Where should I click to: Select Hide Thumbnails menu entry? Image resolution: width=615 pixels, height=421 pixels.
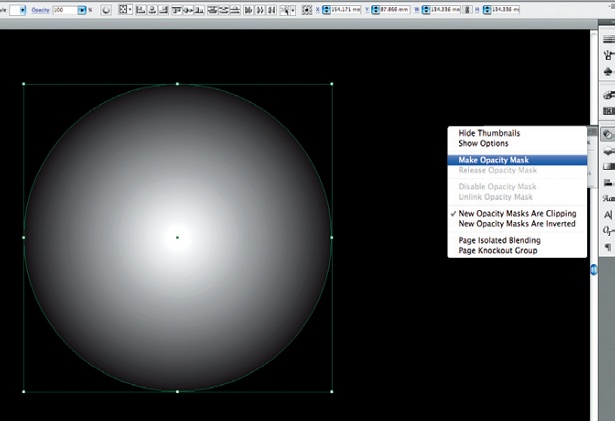click(489, 133)
